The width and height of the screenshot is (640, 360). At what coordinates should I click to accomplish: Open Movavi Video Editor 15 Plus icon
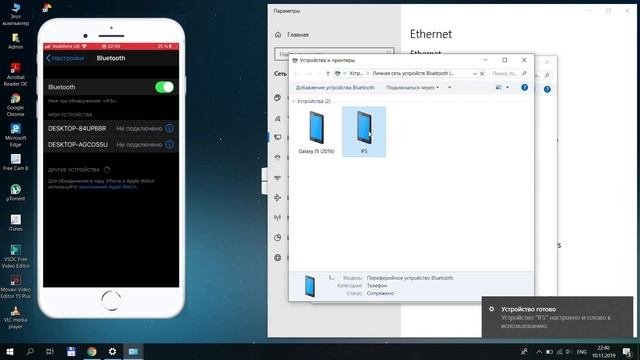pyautogui.click(x=16, y=287)
